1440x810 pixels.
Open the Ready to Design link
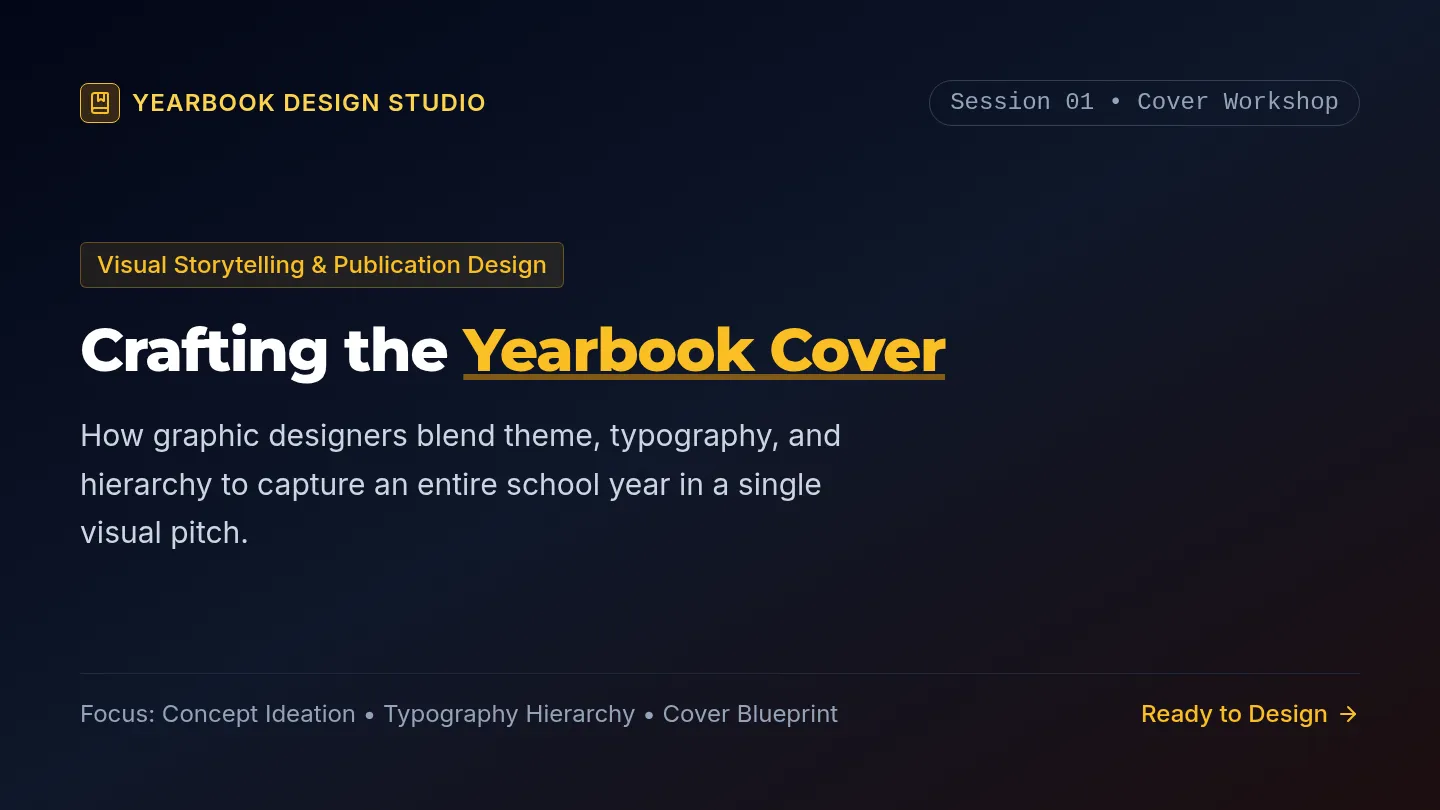click(x=1250, y=714)
